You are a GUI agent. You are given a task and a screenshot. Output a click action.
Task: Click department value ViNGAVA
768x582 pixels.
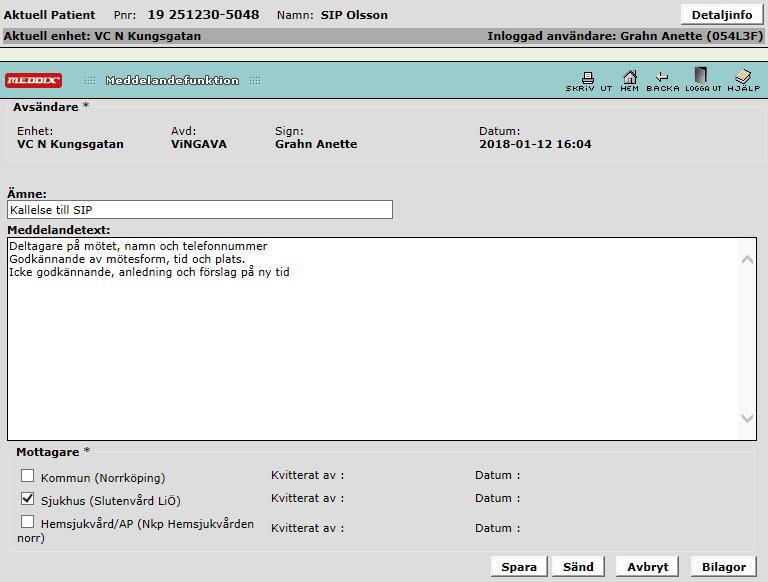tap(199, 144)
